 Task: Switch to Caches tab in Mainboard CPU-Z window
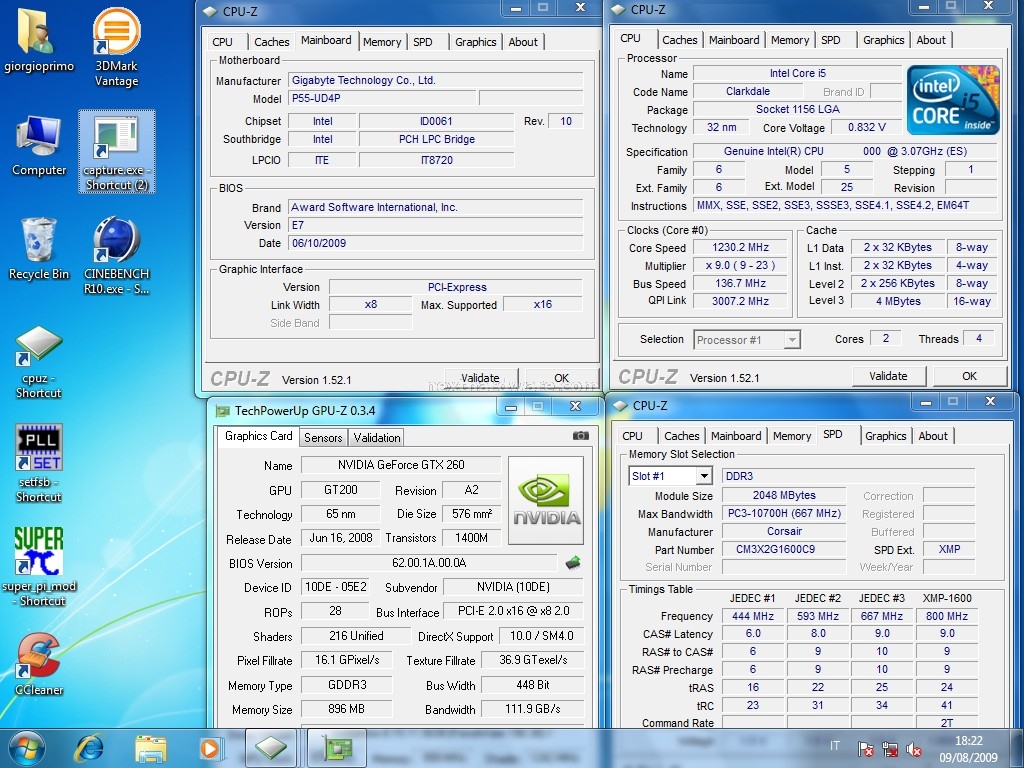[271, 42]
